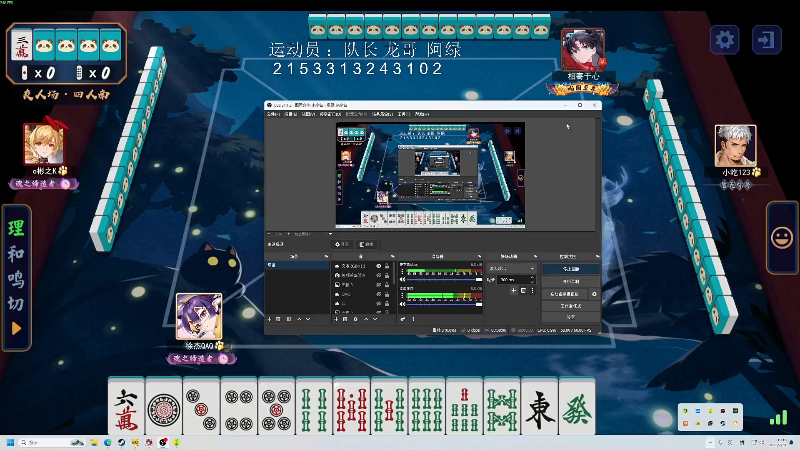
Task: Add a new source in OBS
Action: coord(336,319)
